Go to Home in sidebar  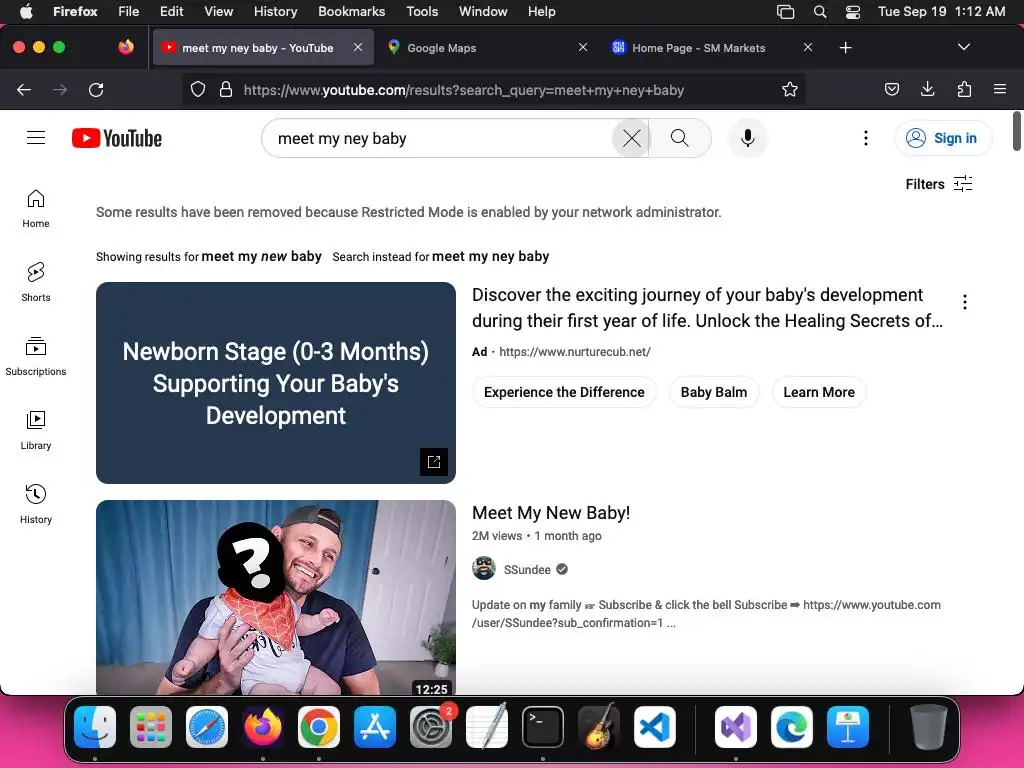[x=36, y=209]
